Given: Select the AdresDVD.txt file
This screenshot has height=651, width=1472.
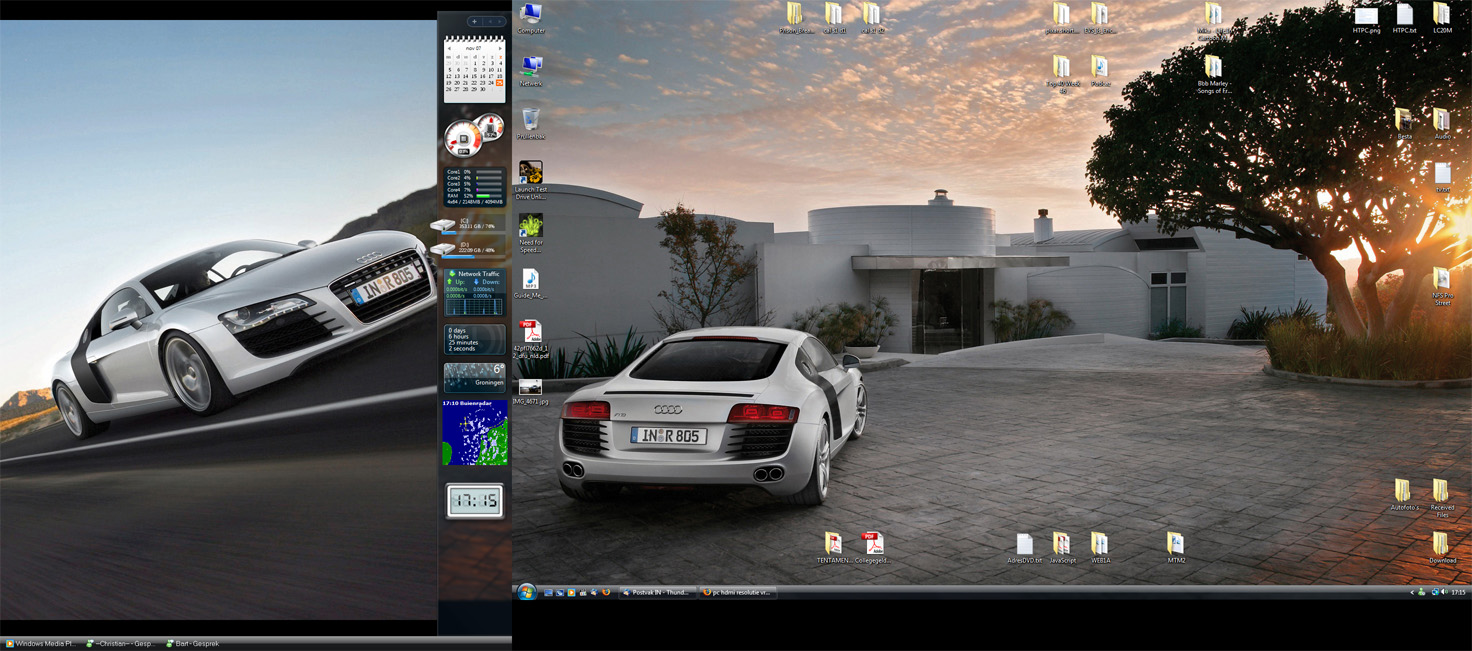Looking at the screenshot, I should (x=1024, y=548).
